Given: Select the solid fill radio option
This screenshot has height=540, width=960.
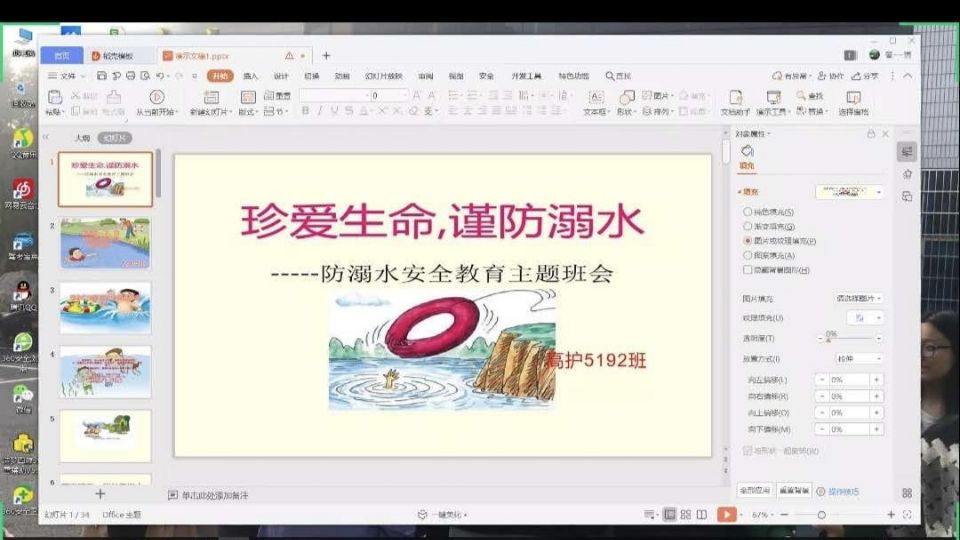Looking at the screenshot, I should coord(748,212).
